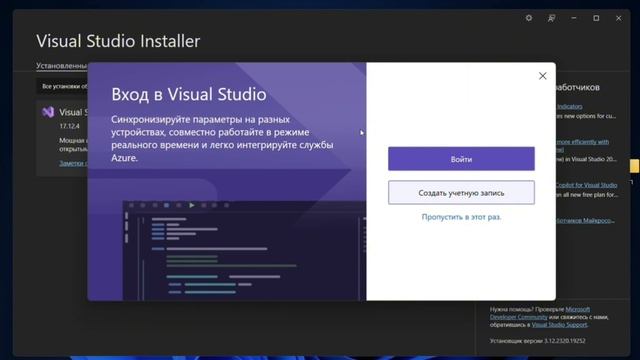Click the feedback icon in title bar
The image size is (640, 360).
point(551,18)
